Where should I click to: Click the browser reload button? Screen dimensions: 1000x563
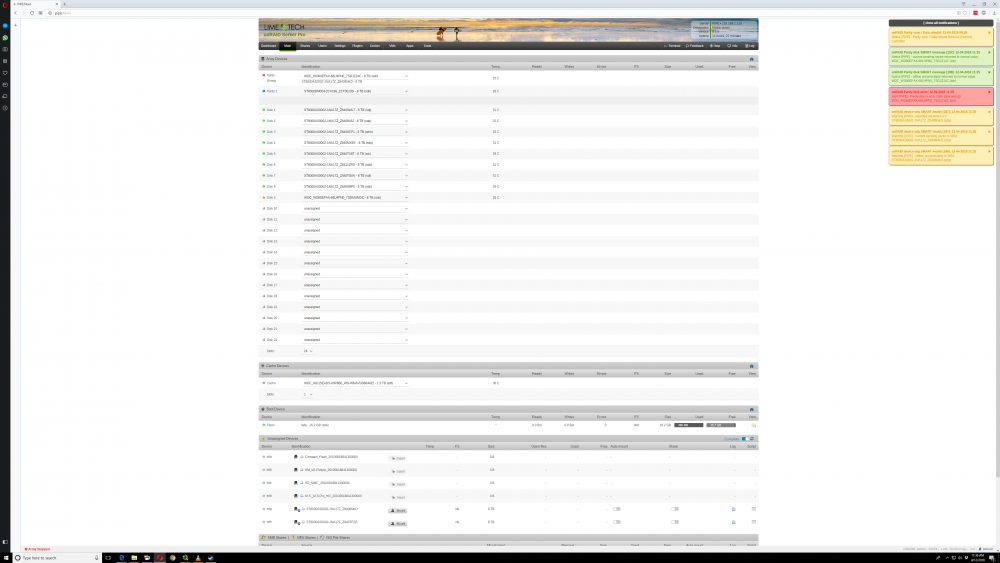tap(32, 13)
